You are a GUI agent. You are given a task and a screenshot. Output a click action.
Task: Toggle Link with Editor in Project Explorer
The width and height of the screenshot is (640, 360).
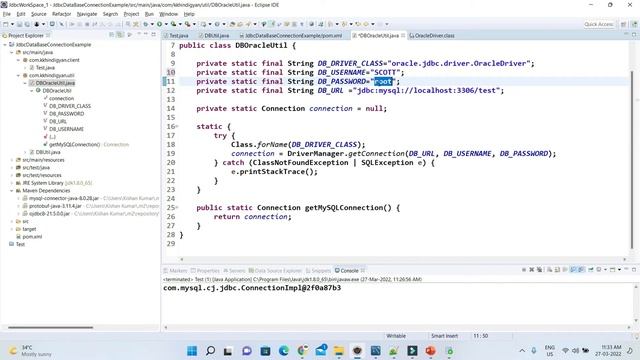[x=119, y=35]
